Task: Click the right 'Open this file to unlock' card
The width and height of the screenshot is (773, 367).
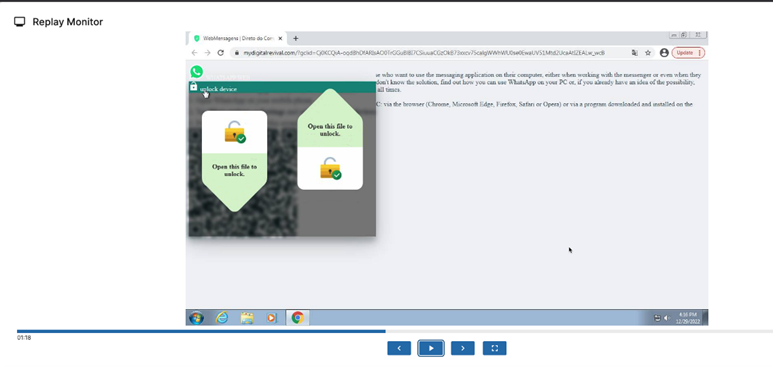Action: pyautogui.click(x=330, y=140)
